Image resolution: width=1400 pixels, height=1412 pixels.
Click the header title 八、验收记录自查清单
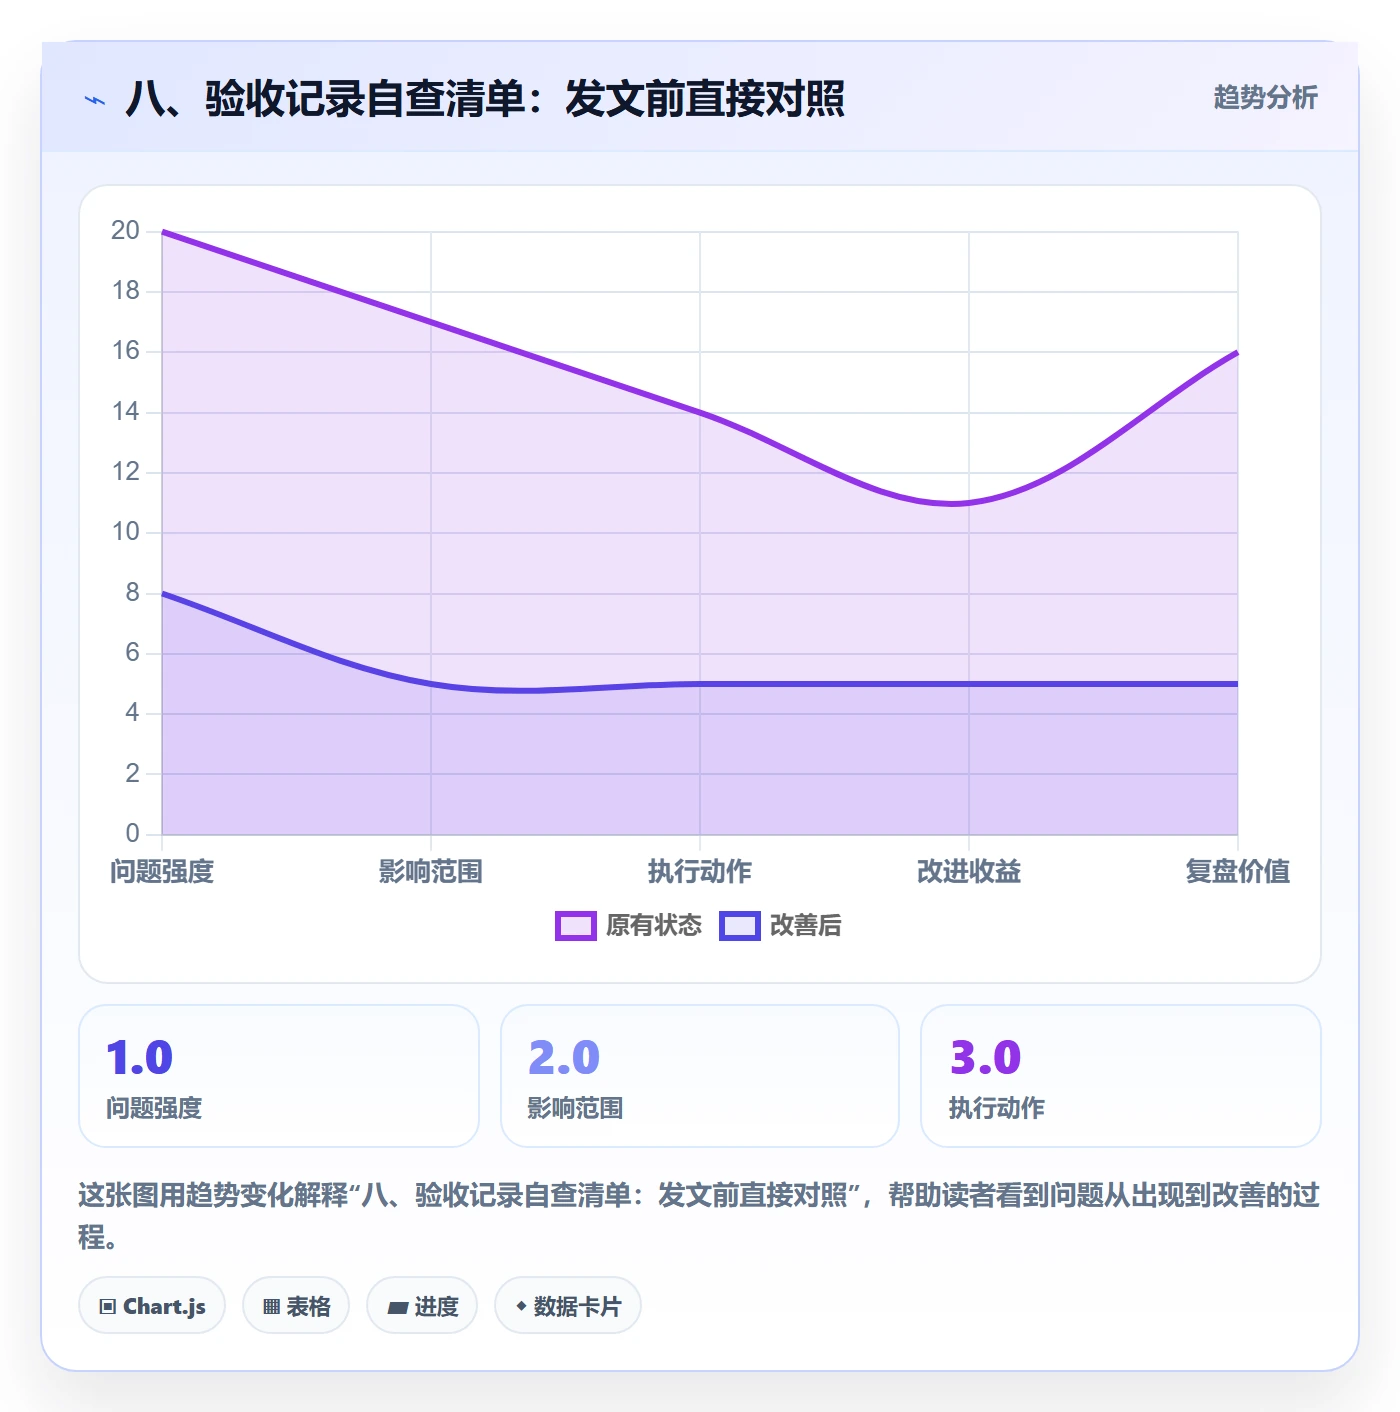(x=485, y=98)
